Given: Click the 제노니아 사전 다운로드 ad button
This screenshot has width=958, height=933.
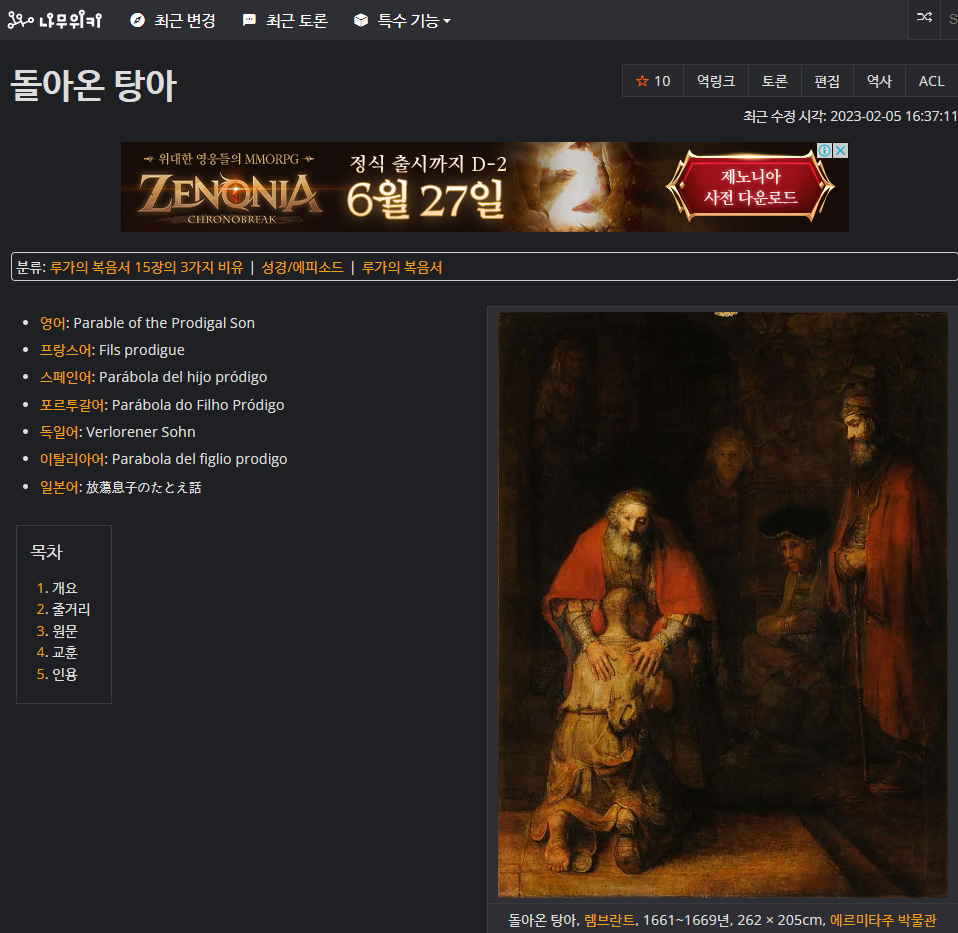Looking at the screenshot, I should pyautogui.click(x=750, y=187).
